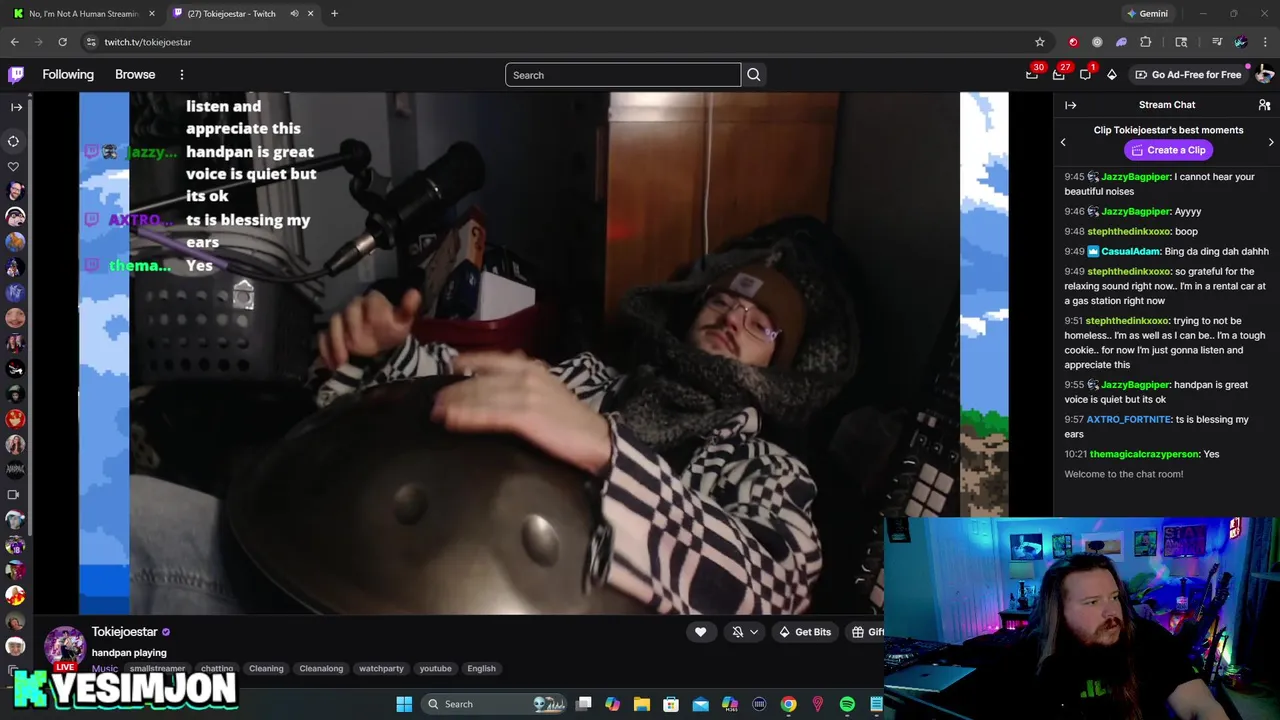Image resolution: width=1280 pixels, height=720 pixels.
Task: Select the Cleaning tag
Action: click(x=266, y=668)
